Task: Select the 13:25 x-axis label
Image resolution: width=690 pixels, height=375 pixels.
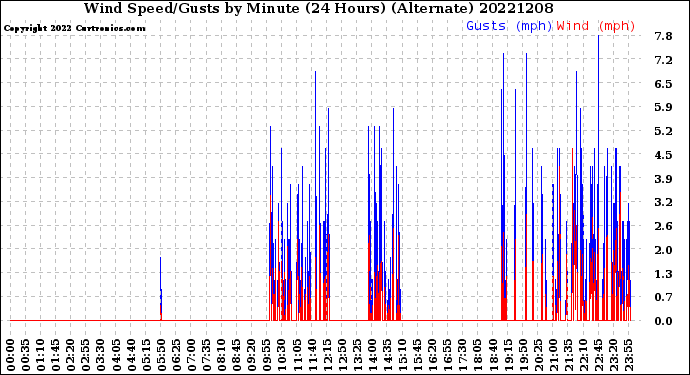Action: click(357, 355)
